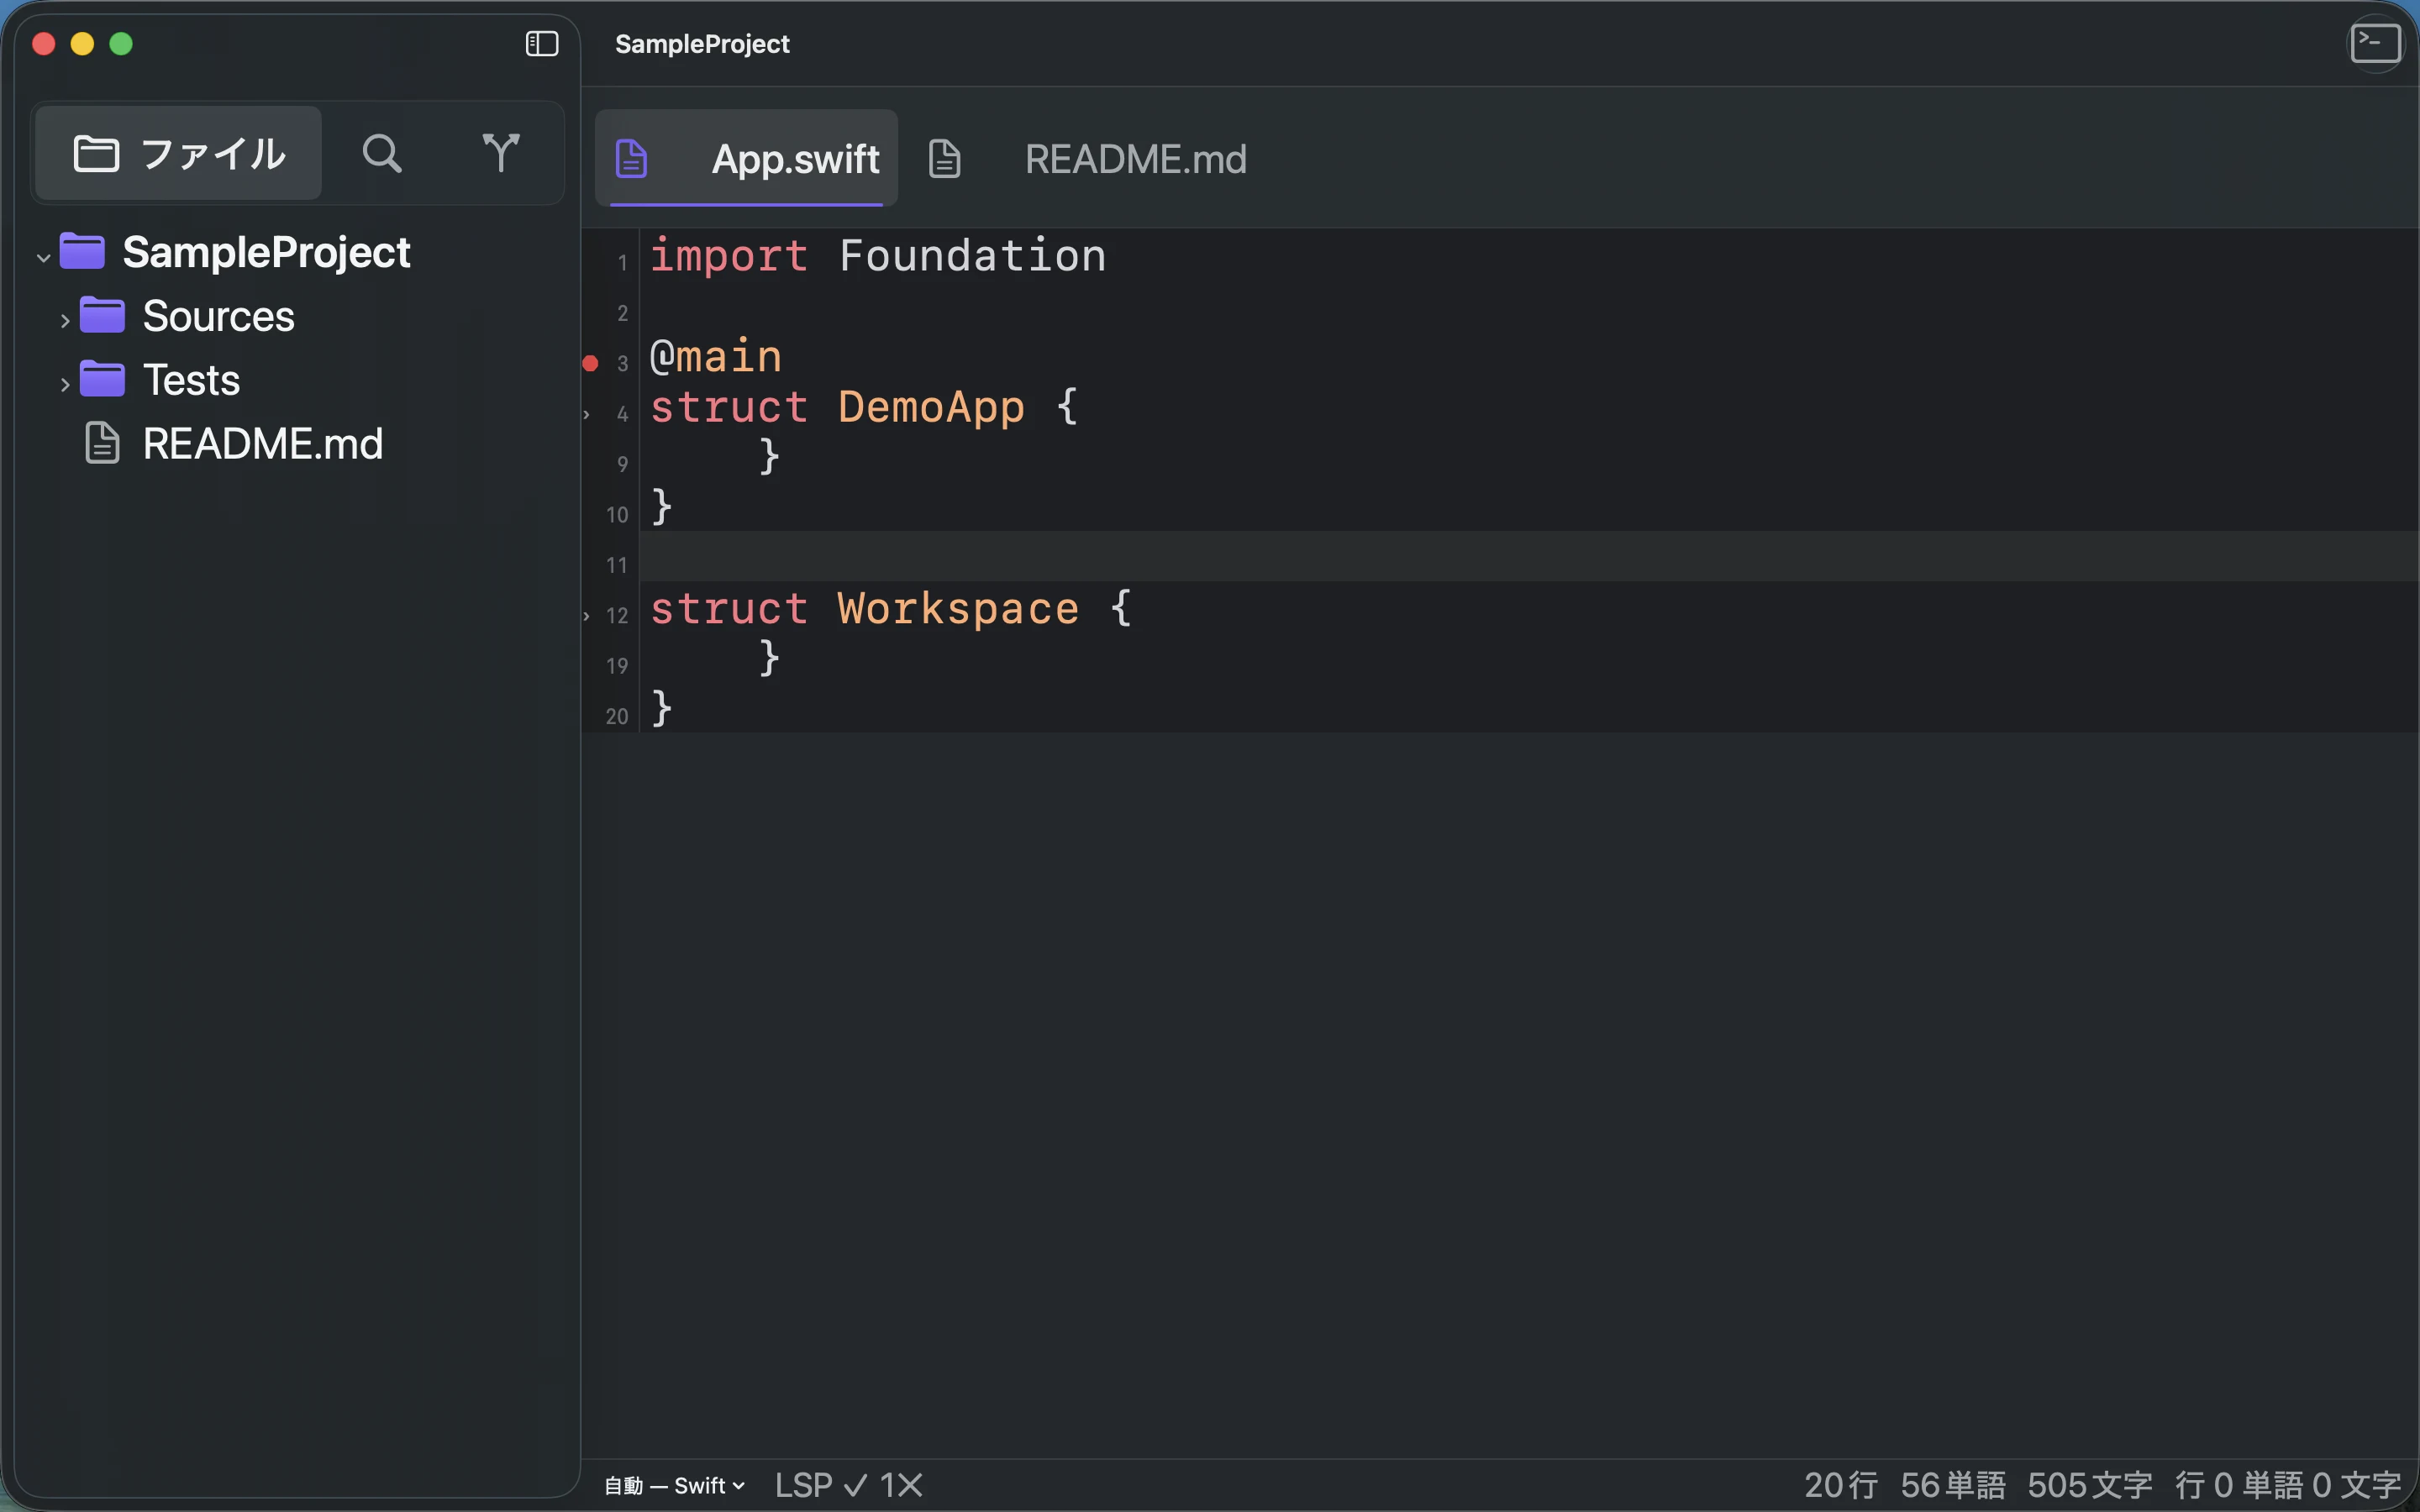This screenshot has height=1512, width=2420.
Task: Click the DemoApp struct name
Action: click(x=931, y=407)
